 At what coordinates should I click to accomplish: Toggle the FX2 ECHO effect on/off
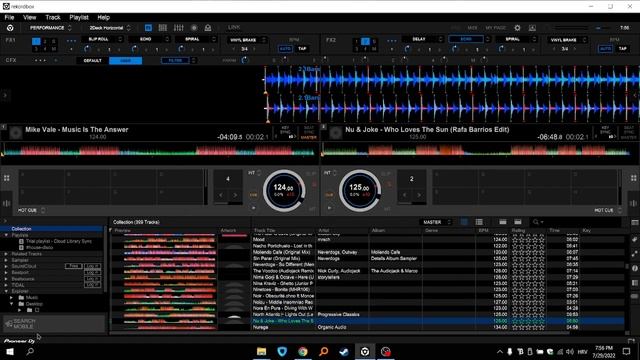[x=466, y=39]
